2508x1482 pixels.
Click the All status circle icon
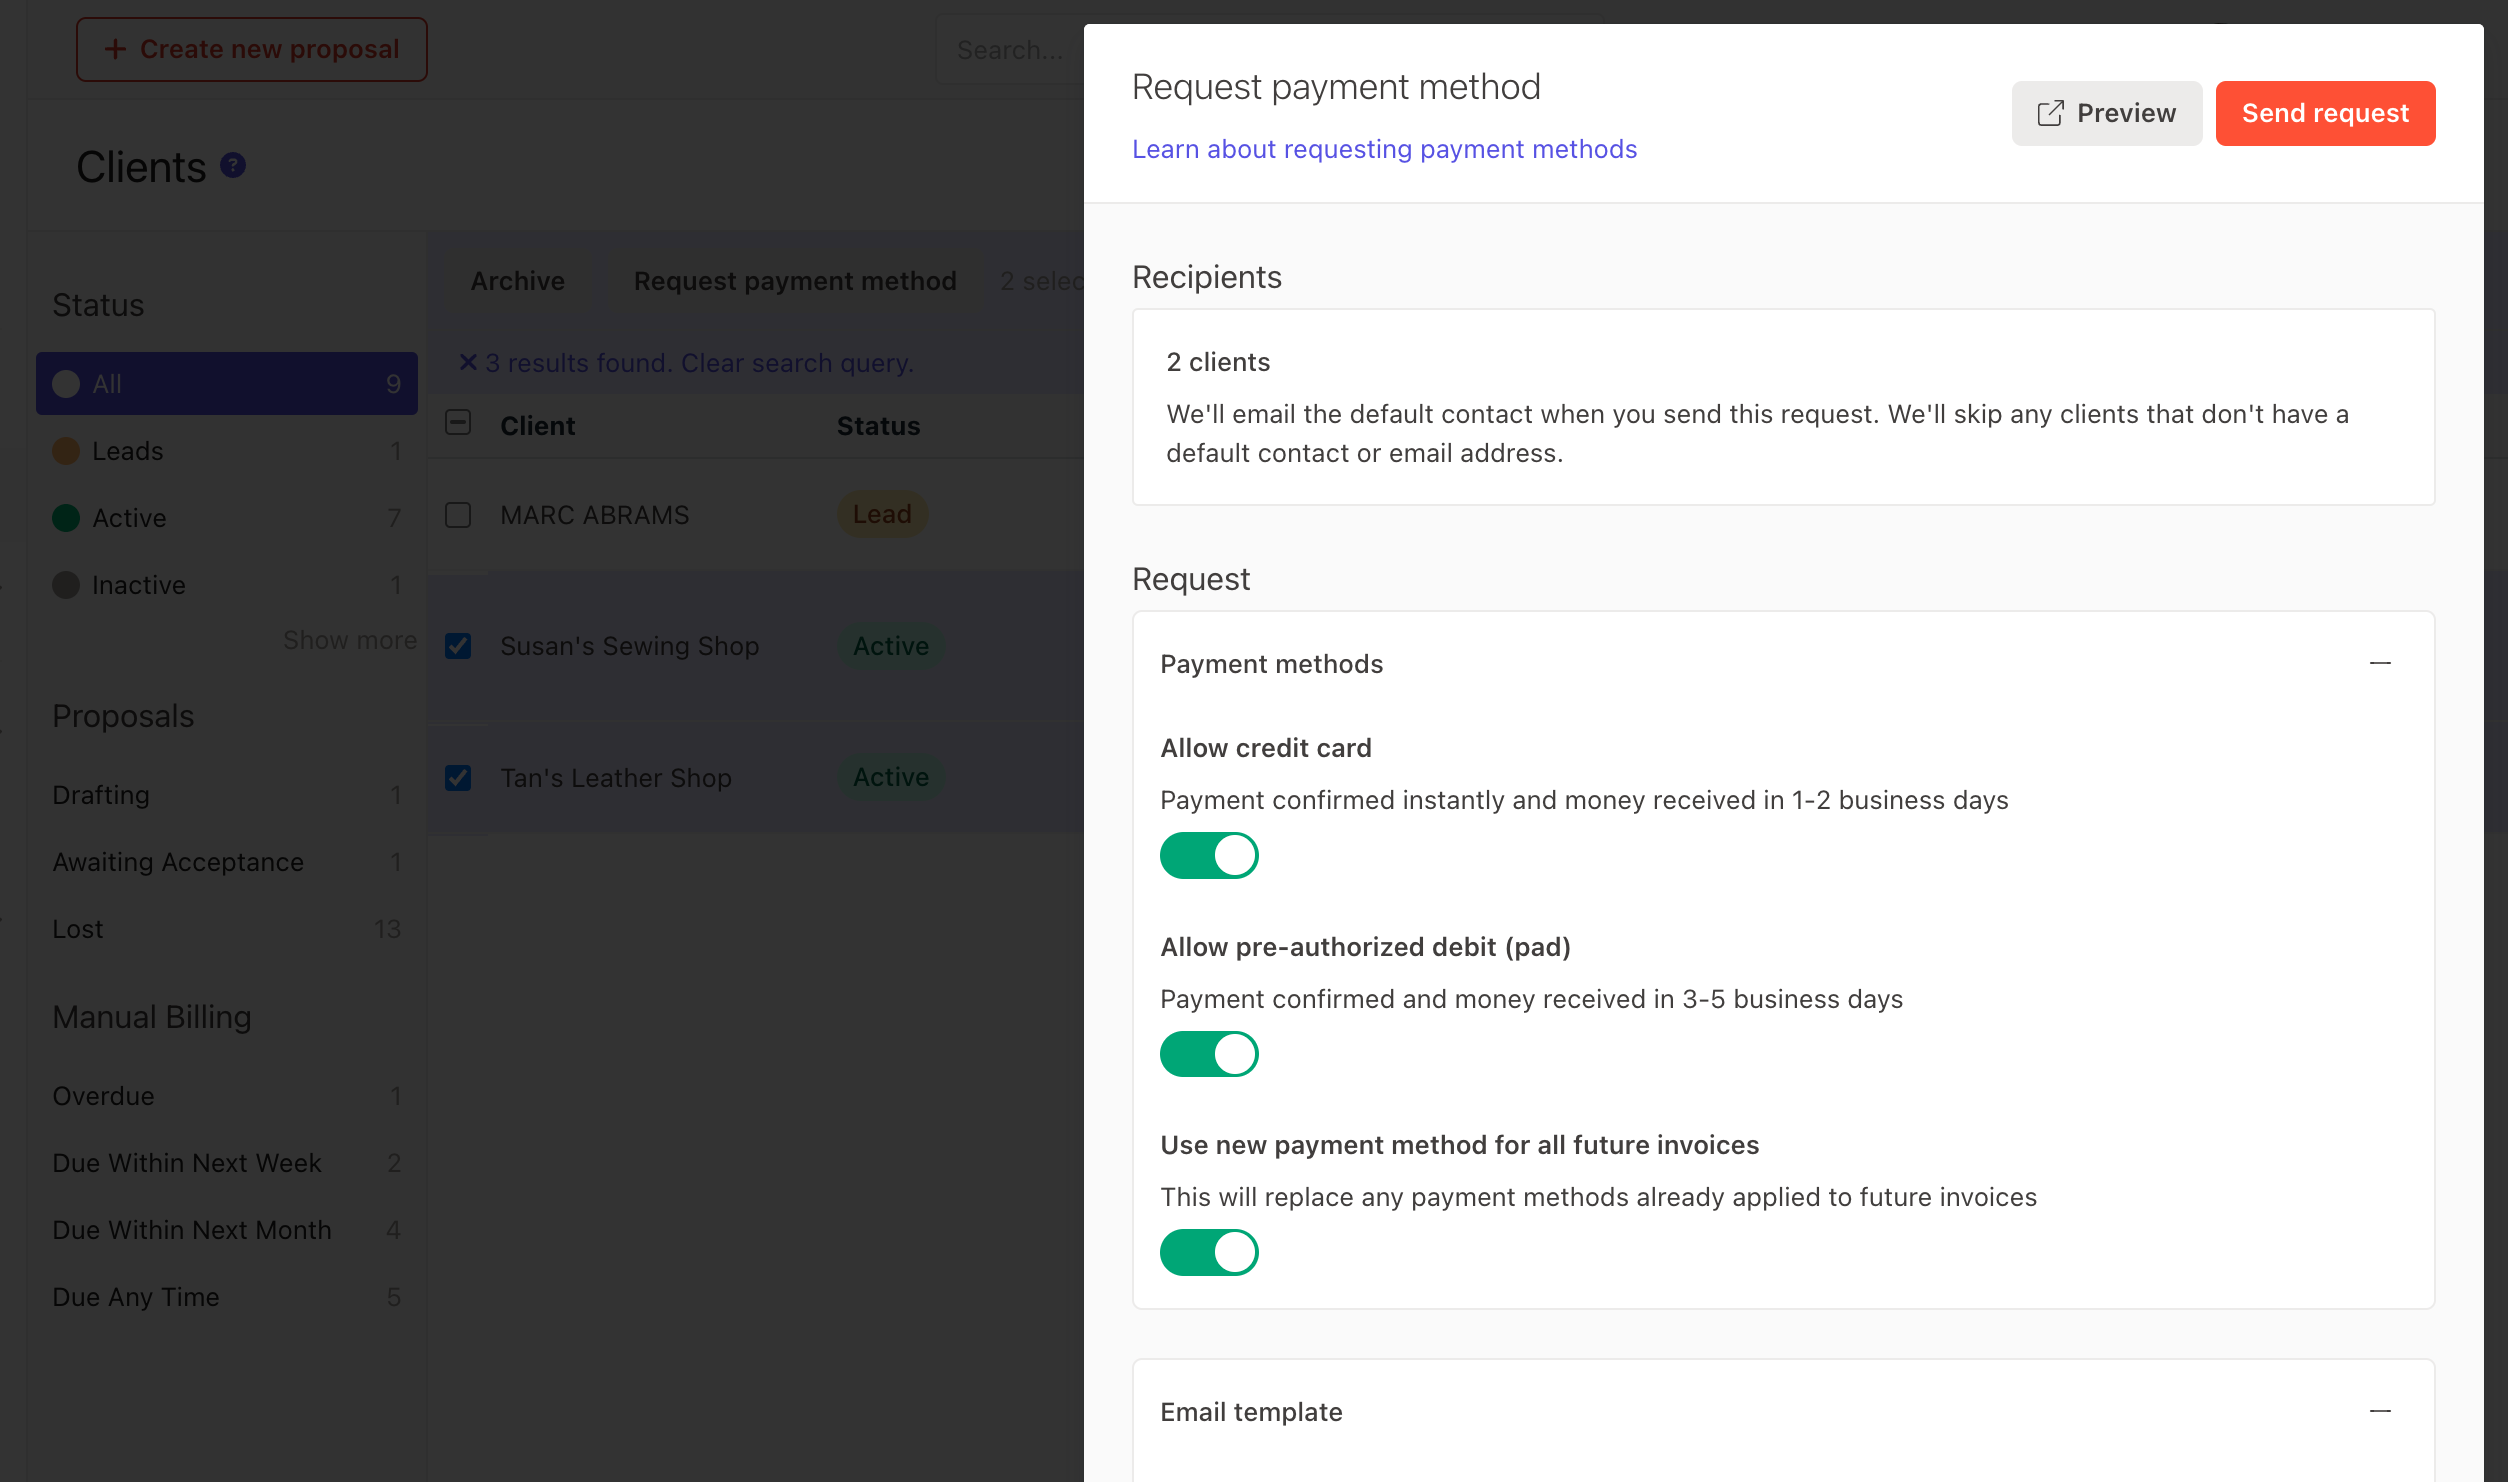tap(66, 384)
